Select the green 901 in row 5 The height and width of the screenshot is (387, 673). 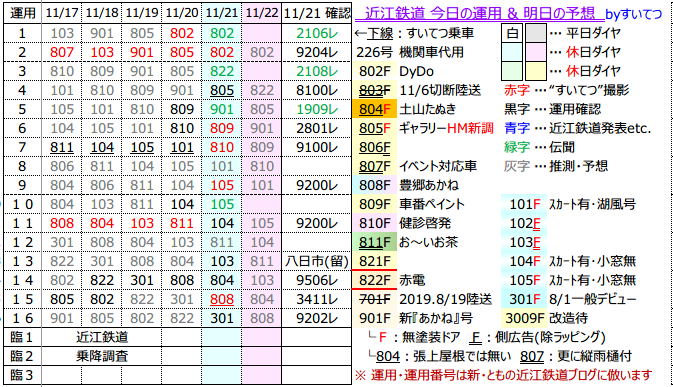222,109
